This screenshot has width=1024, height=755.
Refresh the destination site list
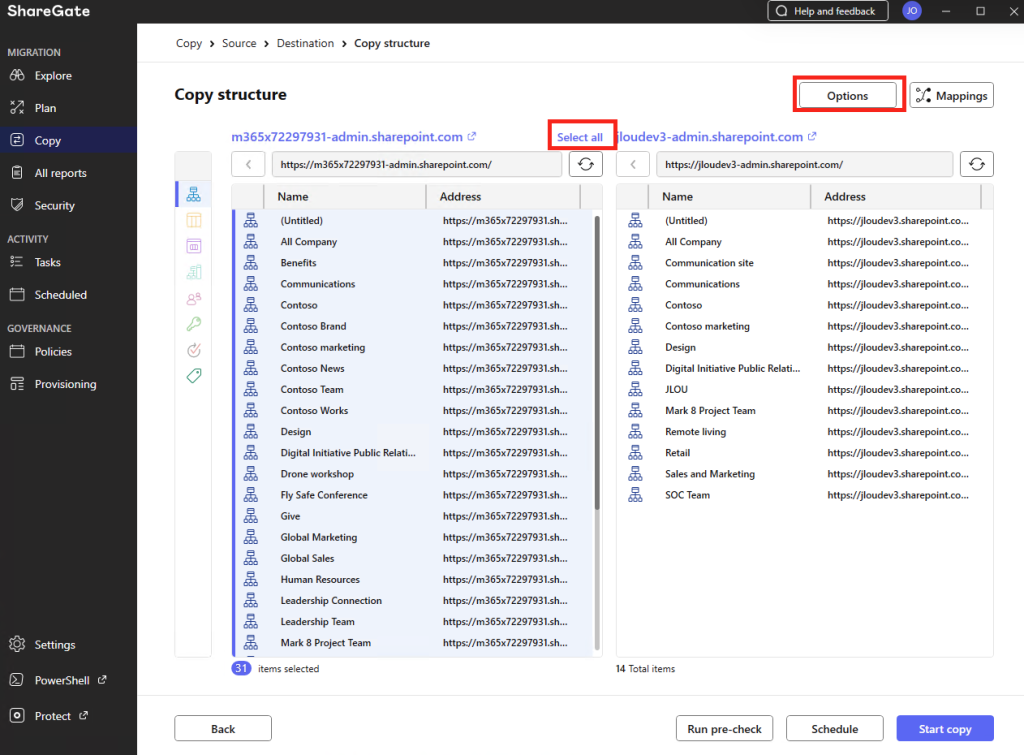click(976, 165)
